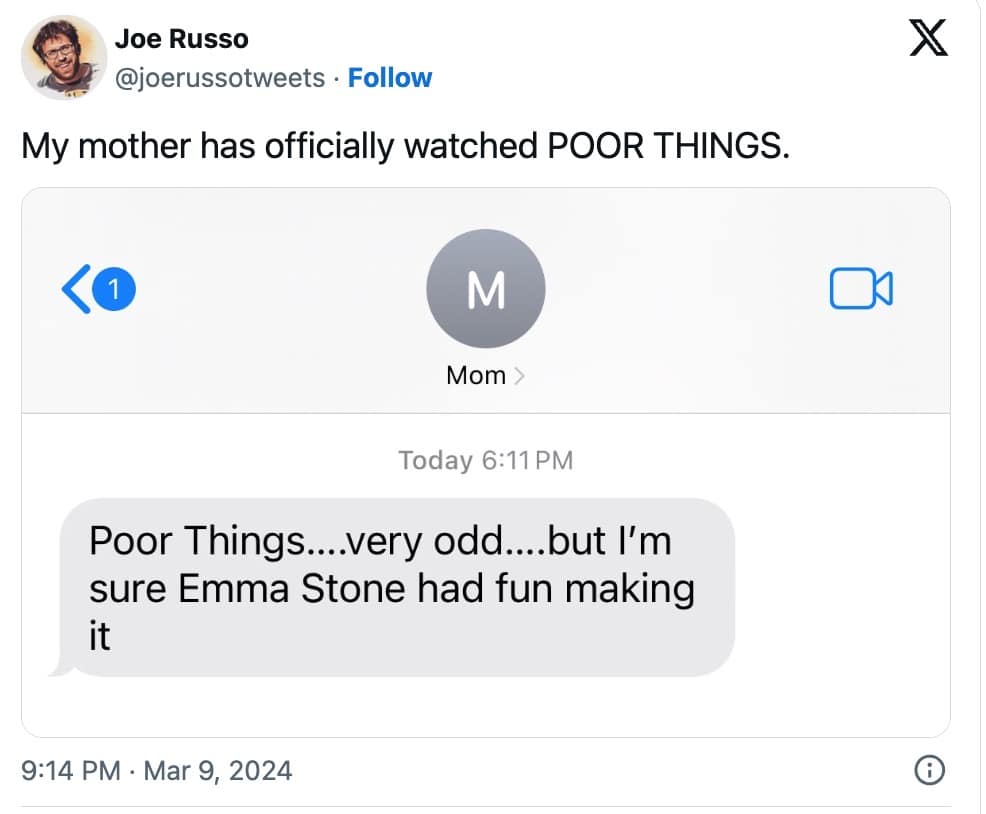The width and height of the screenshot is (986, 814).
Task: Open Joe Russo's profile avatar
Action: pyautogui.click(x=63, y=56)
